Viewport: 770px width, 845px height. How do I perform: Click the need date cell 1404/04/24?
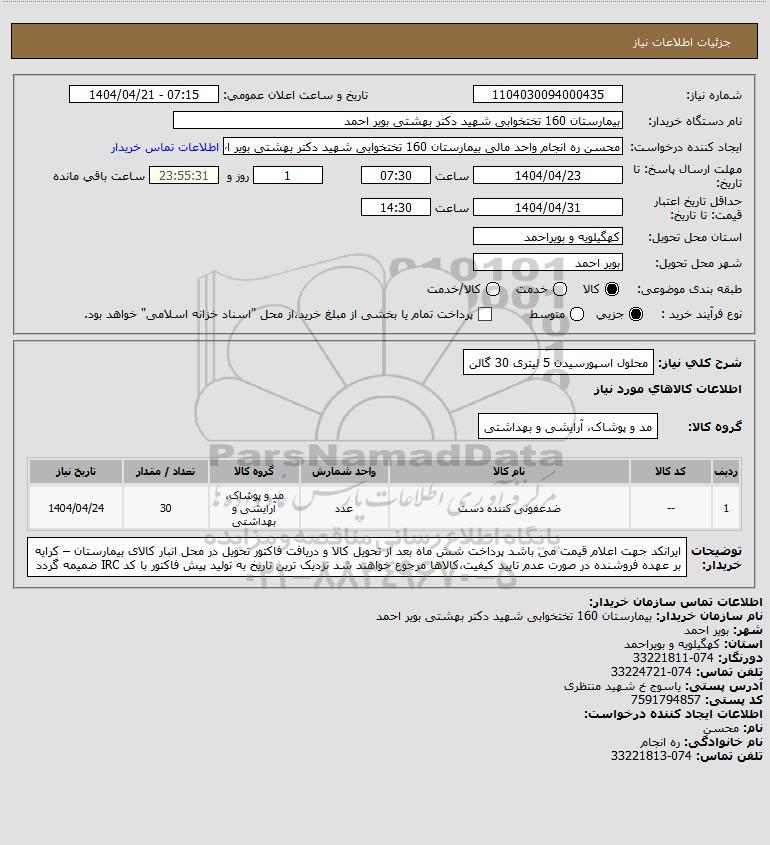click(76, 508)
